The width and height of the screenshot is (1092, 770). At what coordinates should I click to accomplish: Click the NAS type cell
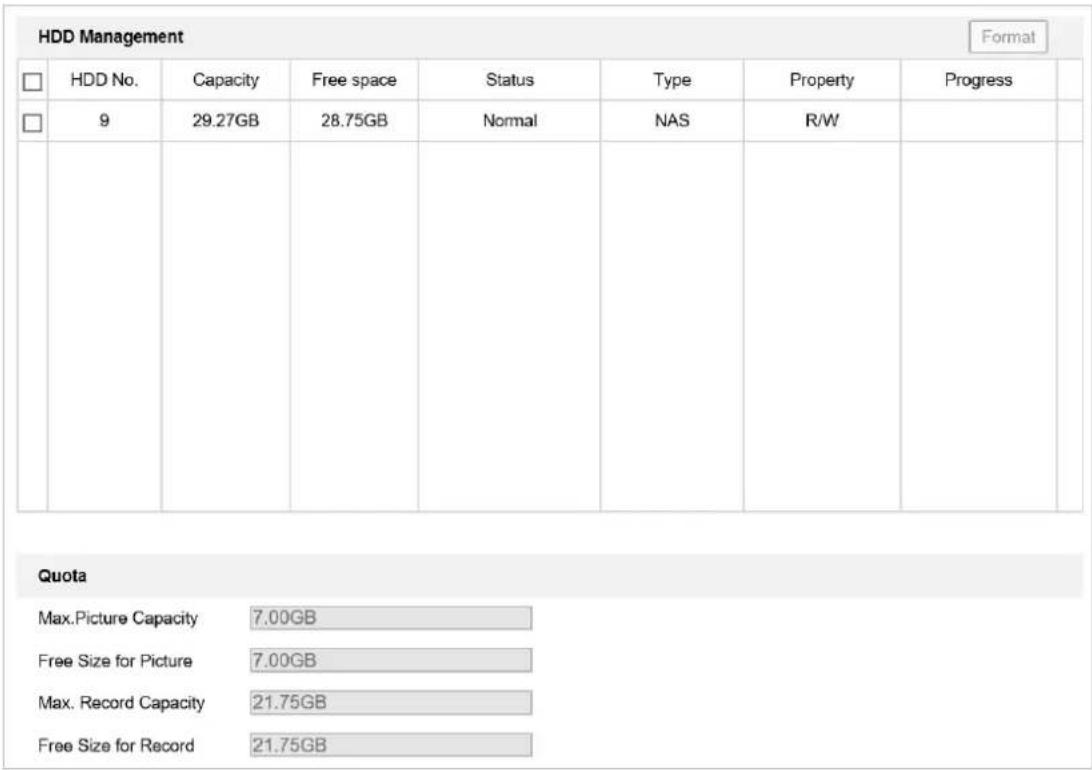pos(672,120)
